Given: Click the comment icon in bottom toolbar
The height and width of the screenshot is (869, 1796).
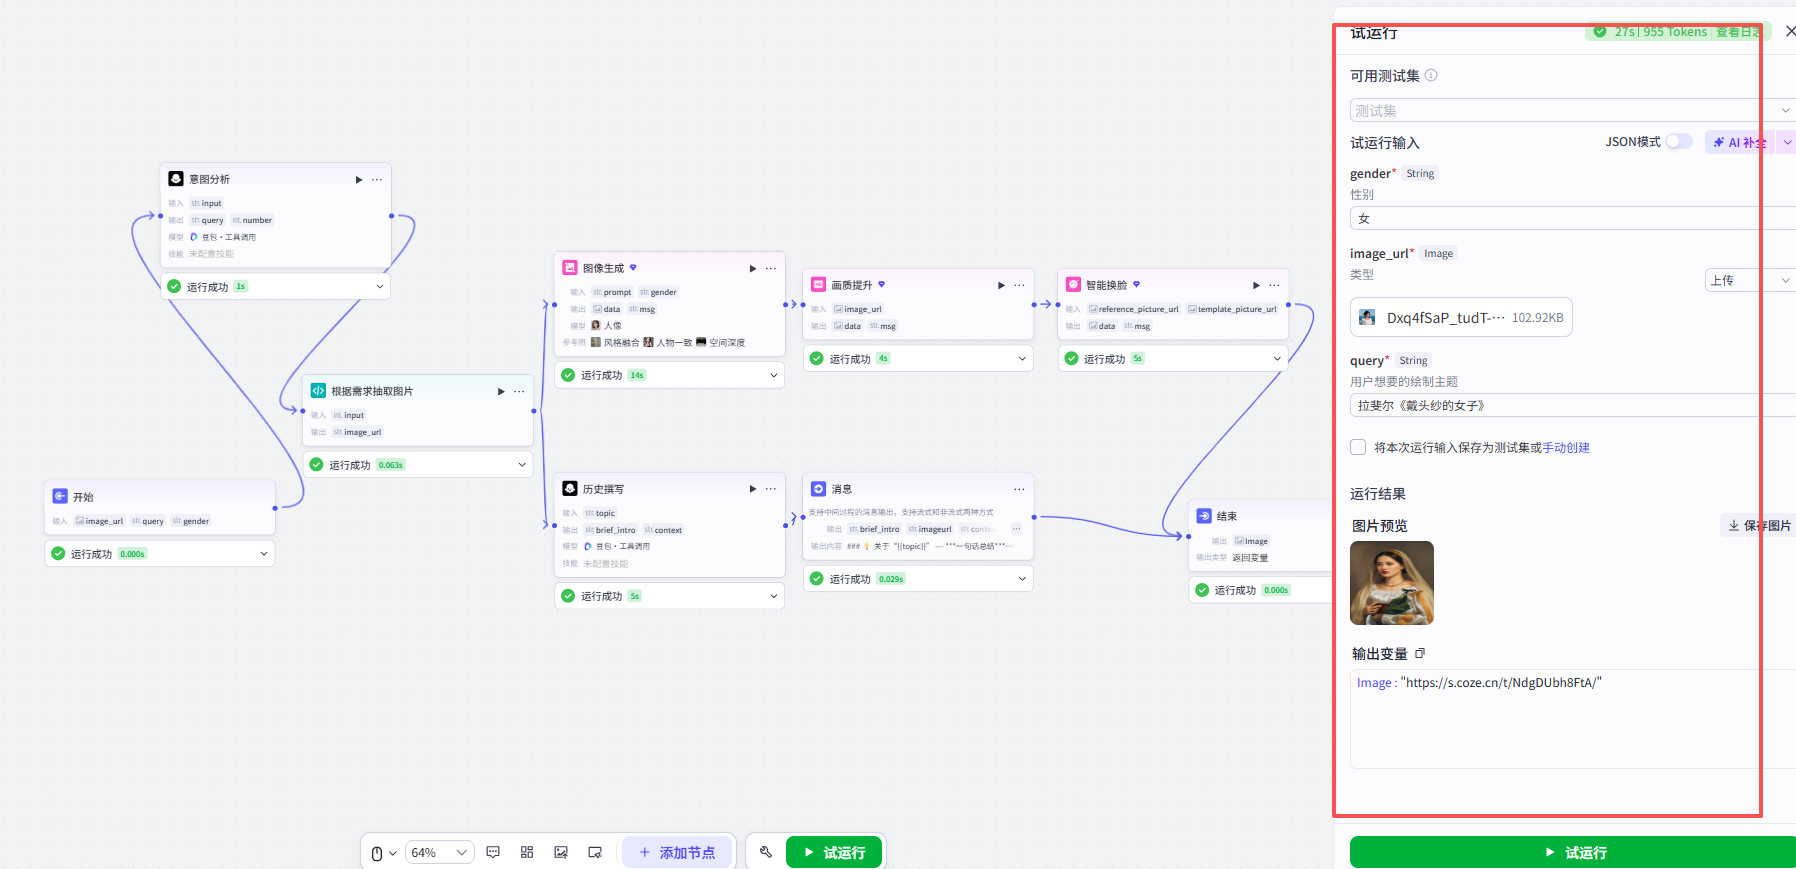Looking at the screenshot, I should 493,852.
